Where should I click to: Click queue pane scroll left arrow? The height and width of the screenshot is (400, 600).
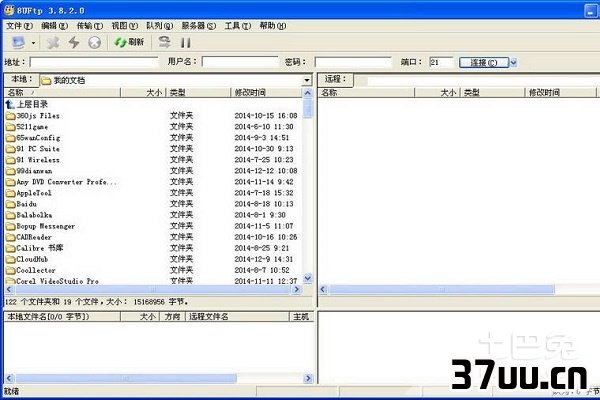point(9,379)
